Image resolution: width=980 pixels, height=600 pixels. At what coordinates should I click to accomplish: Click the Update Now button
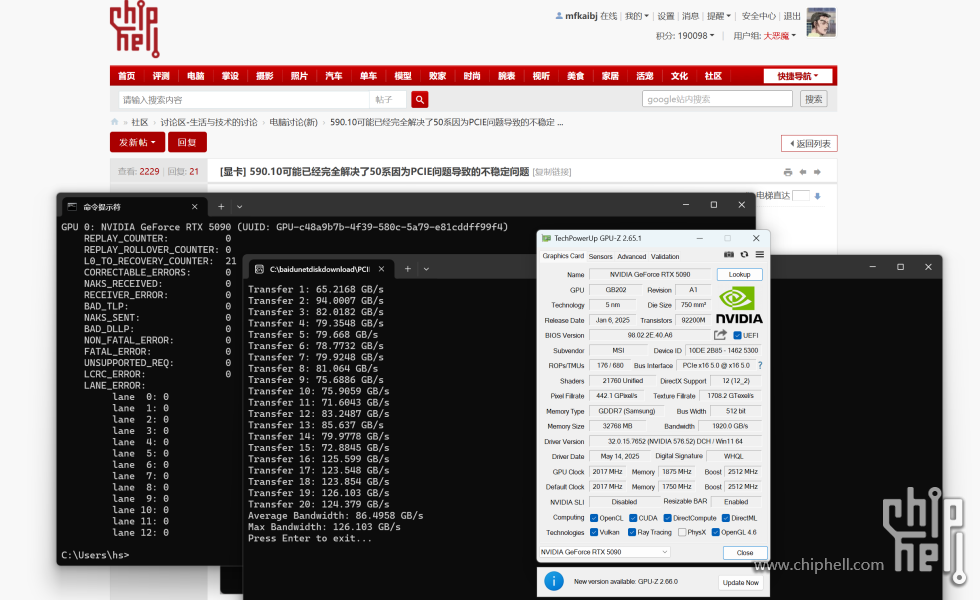click(x=741, y=582)
